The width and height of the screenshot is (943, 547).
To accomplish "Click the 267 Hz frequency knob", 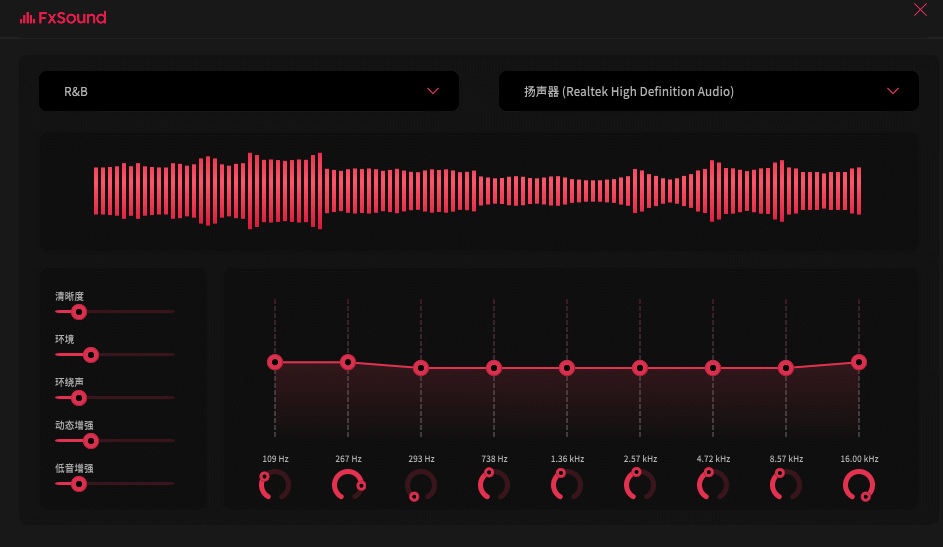I will click(348, 485).
